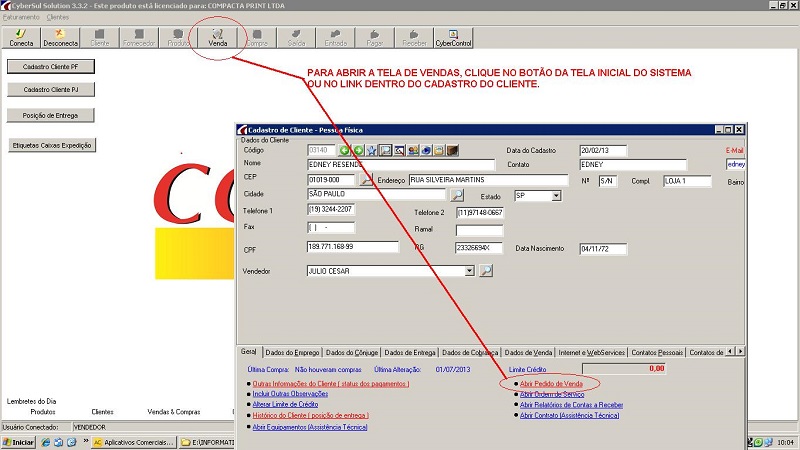The height and width of the screenshot is (450, 800).
Task: Open Outras Informações do Cliente link
Action: click(331, 384)
